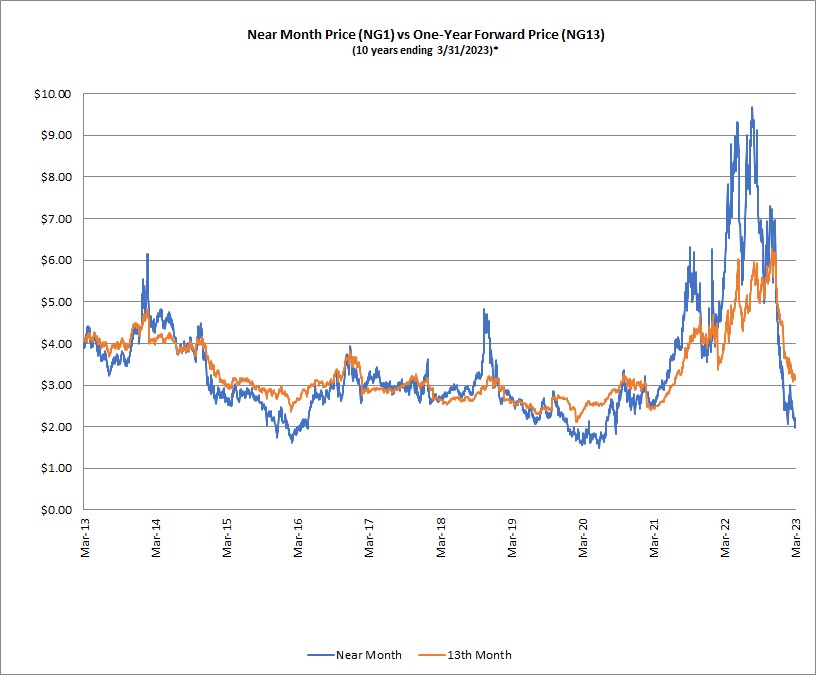Select the subtitle '(10 years ending 3/31/2023)*'
The height and width of the screenshot is (675, 816).
[x=426, y=50]
